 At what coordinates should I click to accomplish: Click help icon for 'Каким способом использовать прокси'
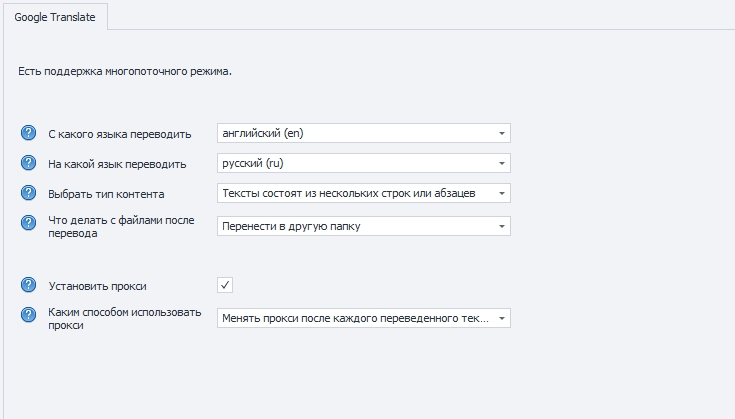29,315
